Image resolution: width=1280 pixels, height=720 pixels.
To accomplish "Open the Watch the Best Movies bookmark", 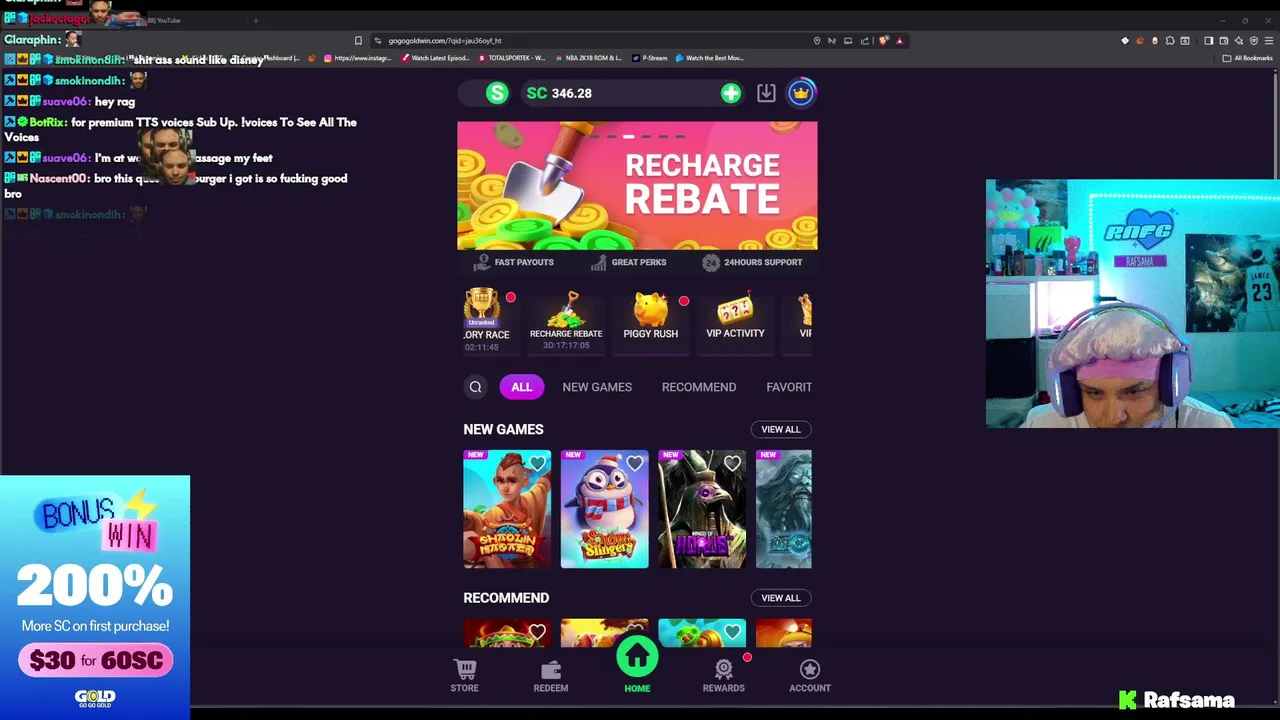I will (710, 58).
